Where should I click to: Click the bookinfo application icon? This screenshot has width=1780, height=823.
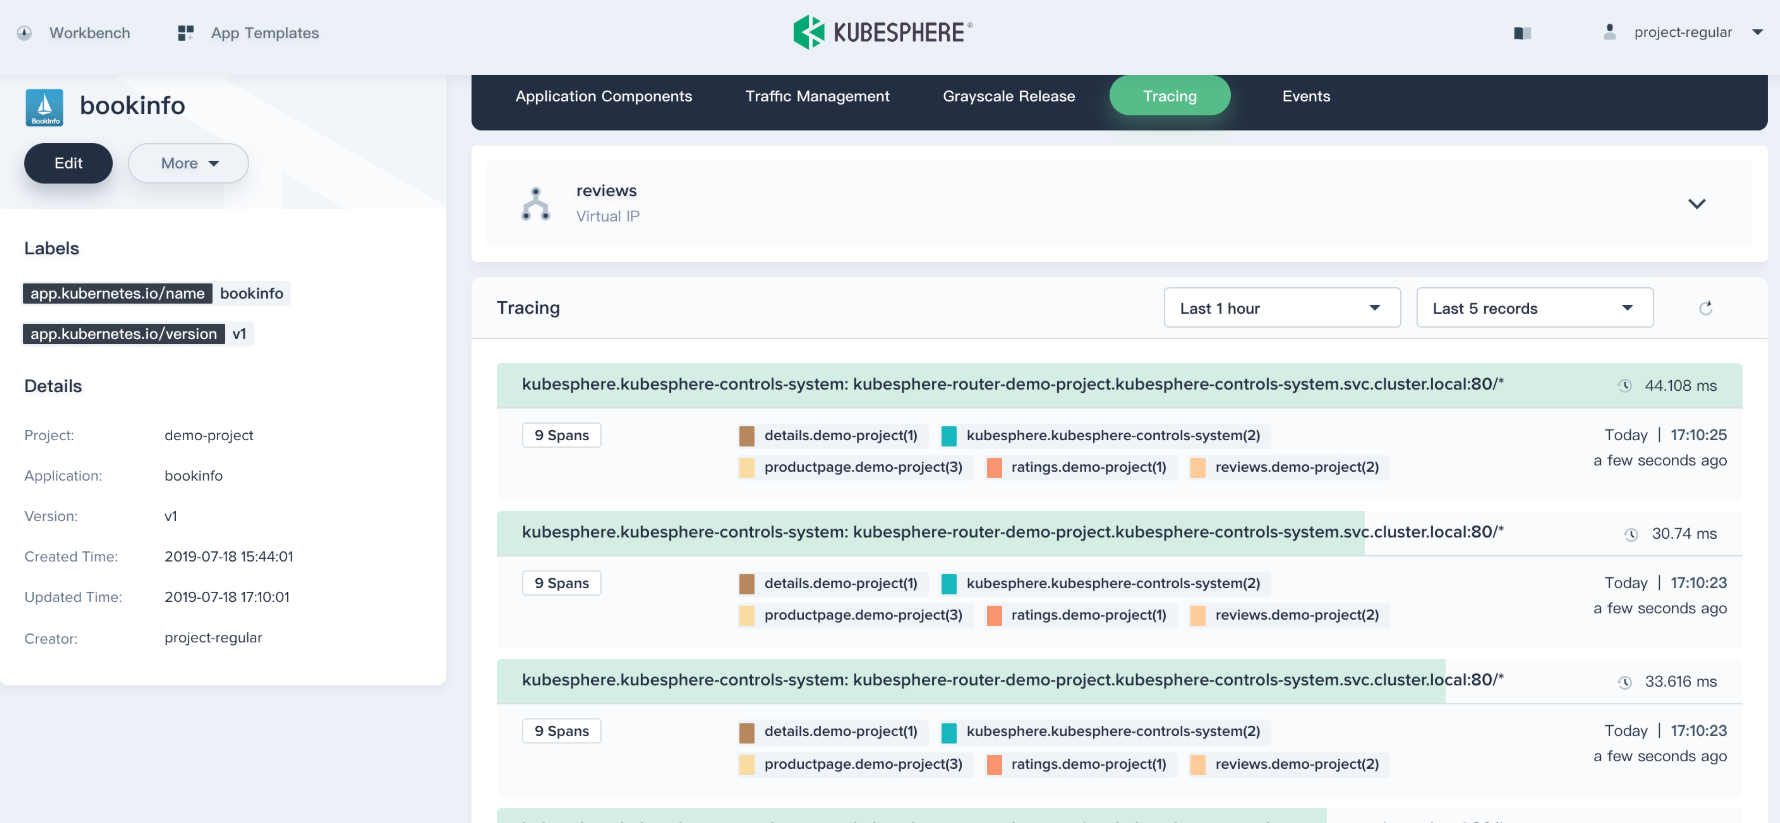tap(44, 107)
